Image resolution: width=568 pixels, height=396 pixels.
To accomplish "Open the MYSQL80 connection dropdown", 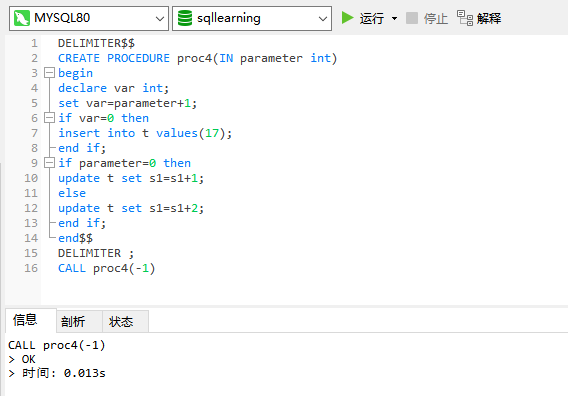I will click(x=160, y=18).
